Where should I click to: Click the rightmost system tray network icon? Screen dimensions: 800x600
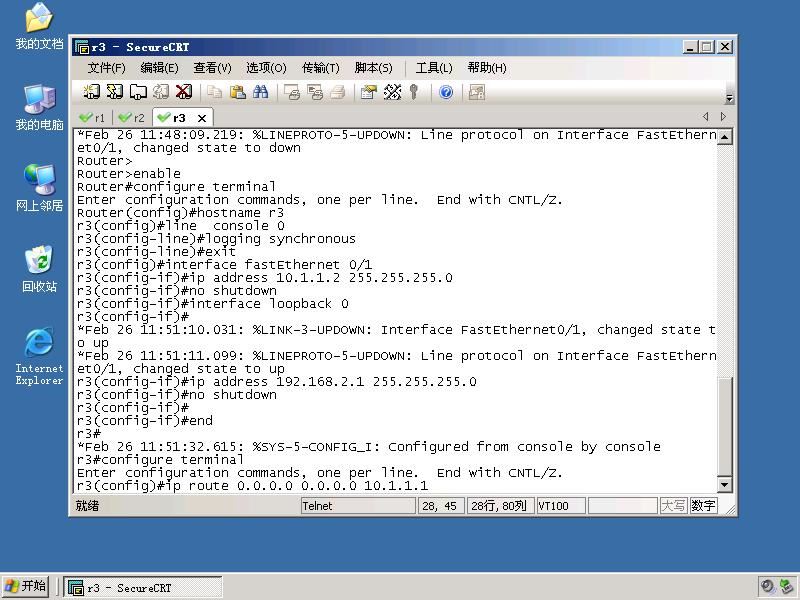pos(787,587)
